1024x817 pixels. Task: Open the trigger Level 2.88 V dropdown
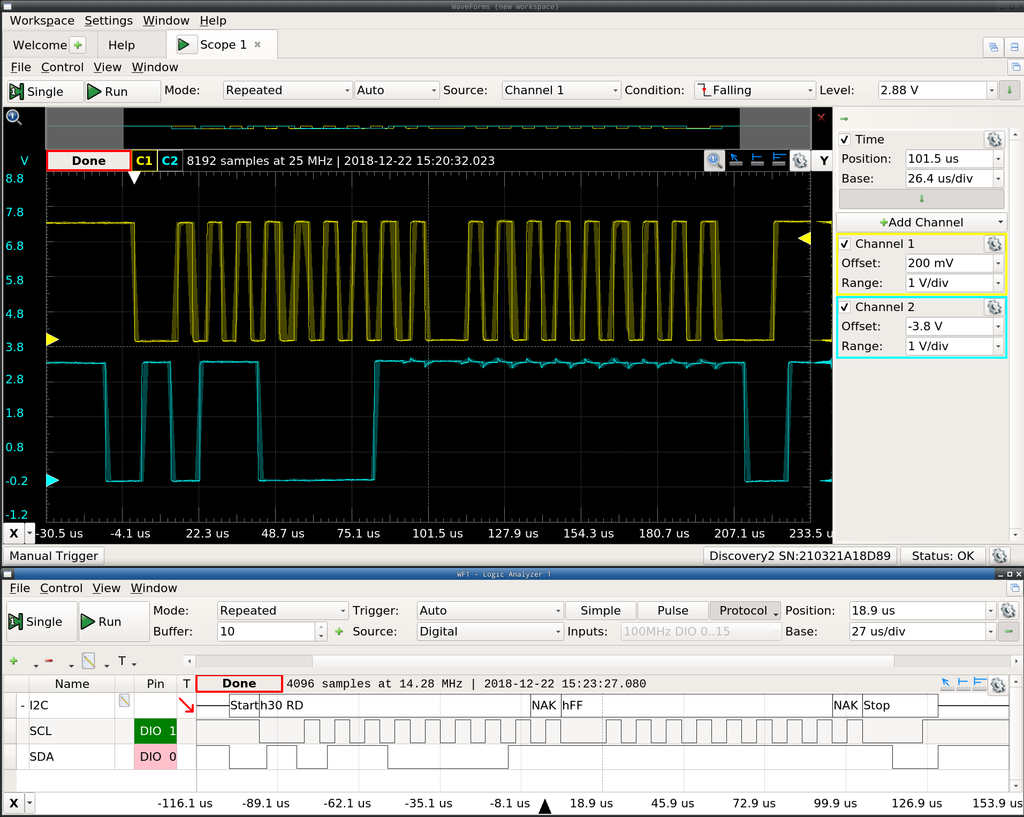pyautogui.click(x=991, y=90)
